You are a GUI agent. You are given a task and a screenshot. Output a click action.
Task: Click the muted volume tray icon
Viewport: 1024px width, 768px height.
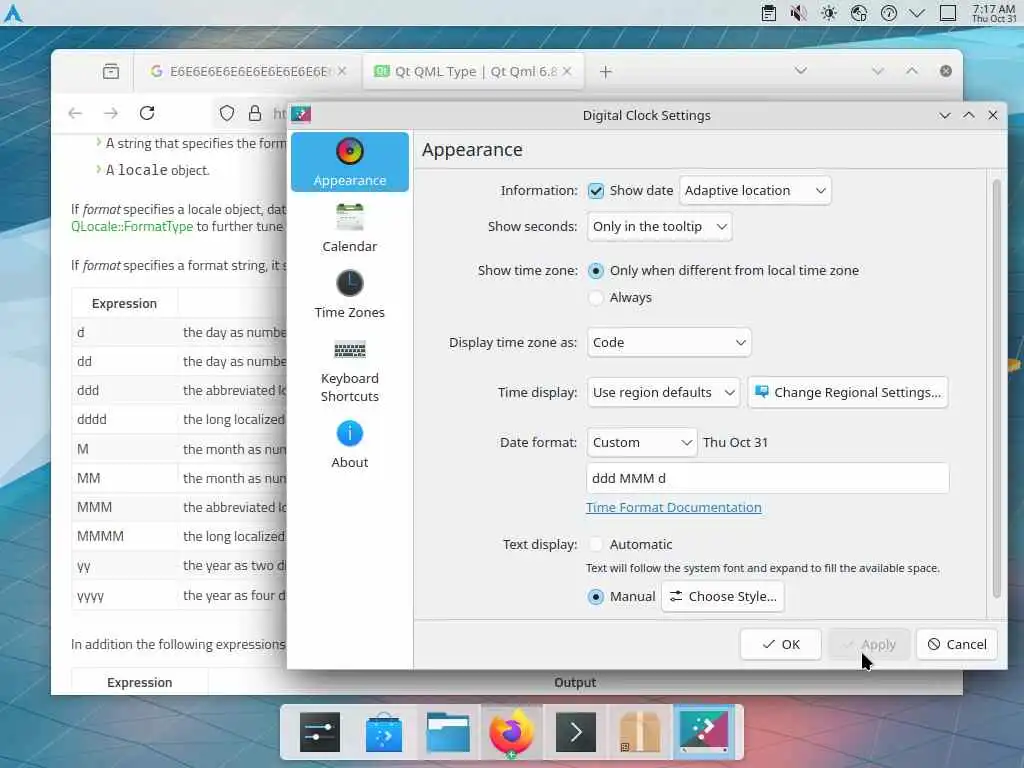tap(799, 13)
